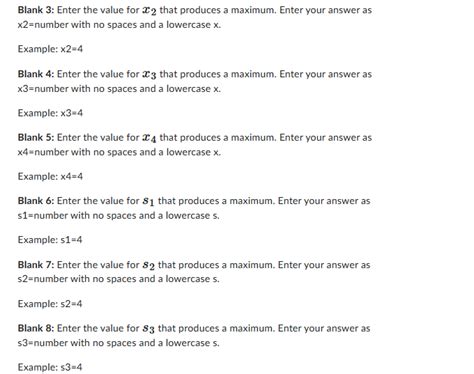This screenshot has height=374, width=474.
Task: Click the x3 math symbol in Blank 4
Action: (x=149, y=75)
